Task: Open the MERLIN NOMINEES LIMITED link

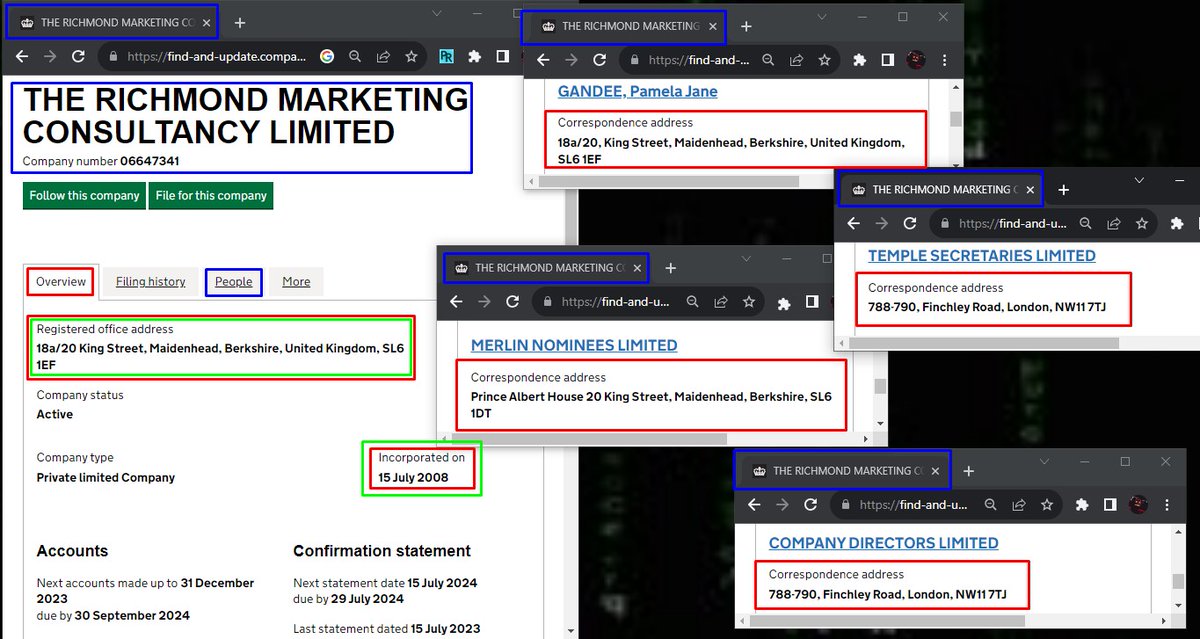Action: 574,345
